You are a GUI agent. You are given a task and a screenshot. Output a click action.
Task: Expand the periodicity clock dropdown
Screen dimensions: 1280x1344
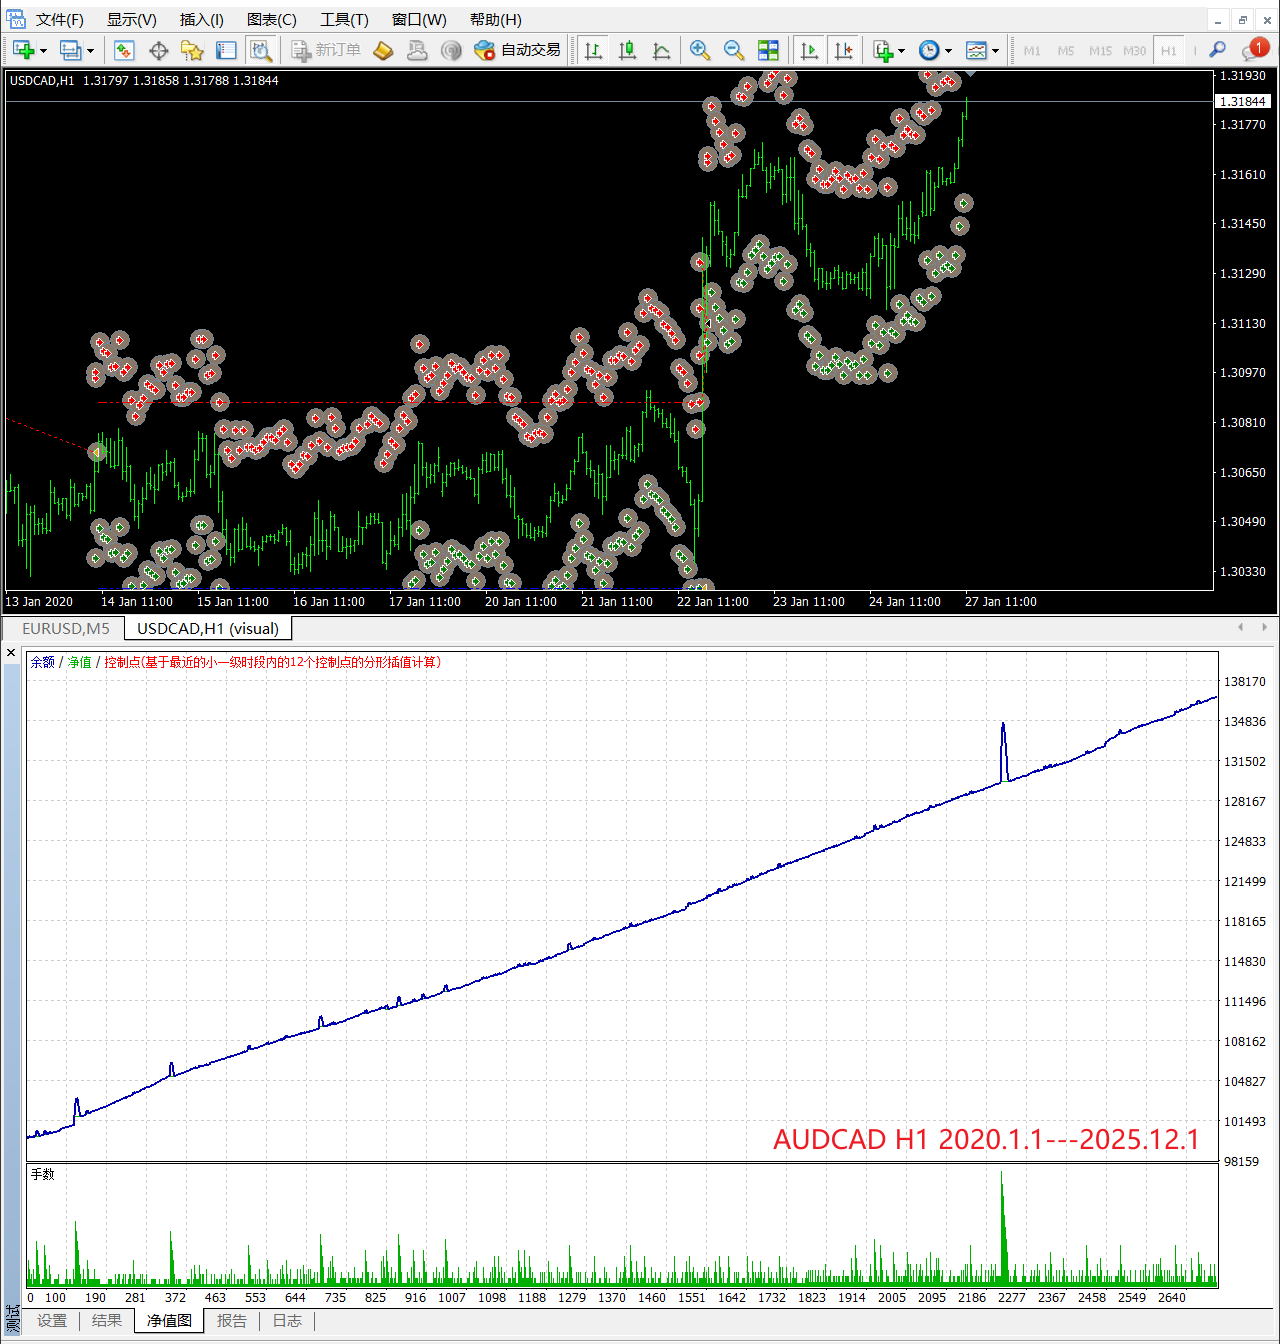948,51
